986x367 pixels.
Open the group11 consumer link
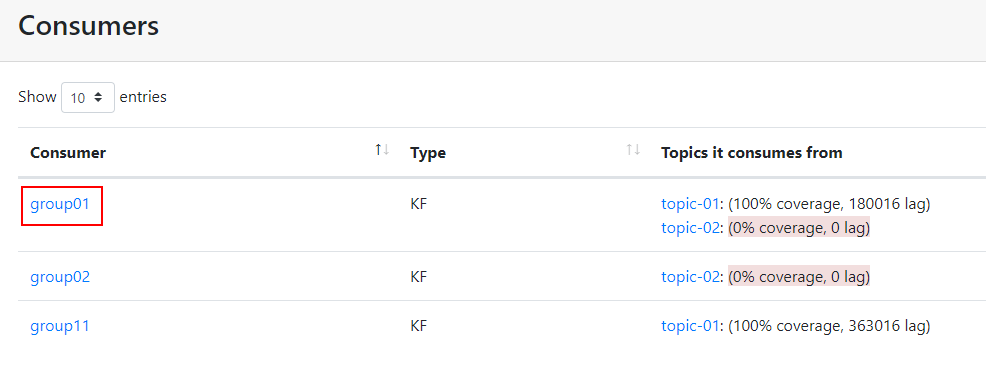click(60, 326)
